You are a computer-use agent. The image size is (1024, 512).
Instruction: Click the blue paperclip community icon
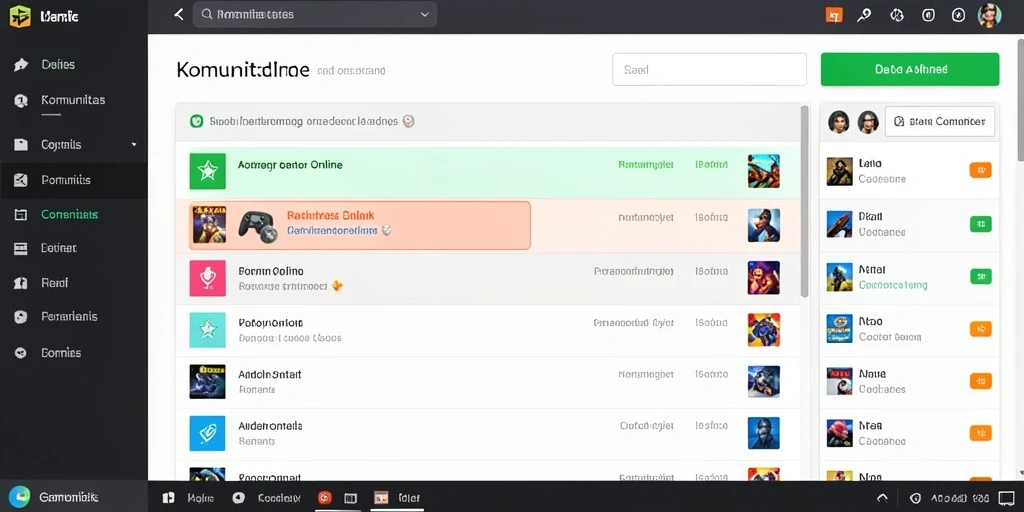click(x=208, y=434)
